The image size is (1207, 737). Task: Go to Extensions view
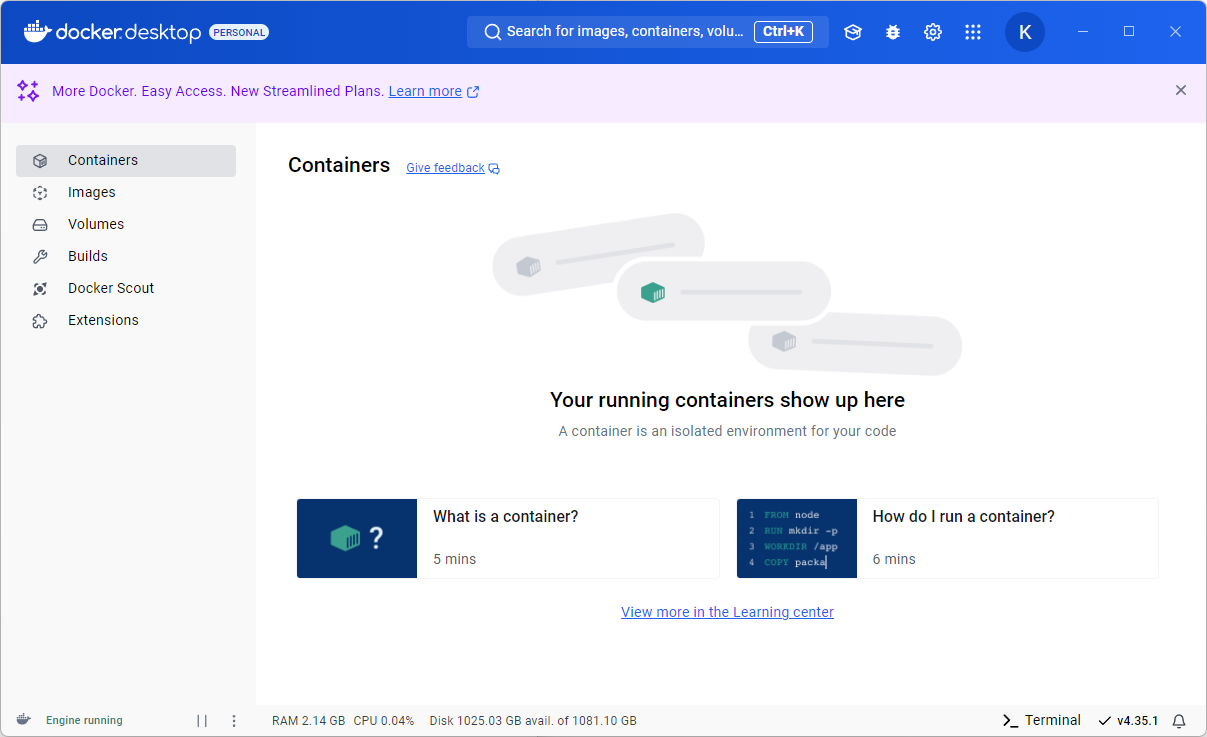pos(126,320)
